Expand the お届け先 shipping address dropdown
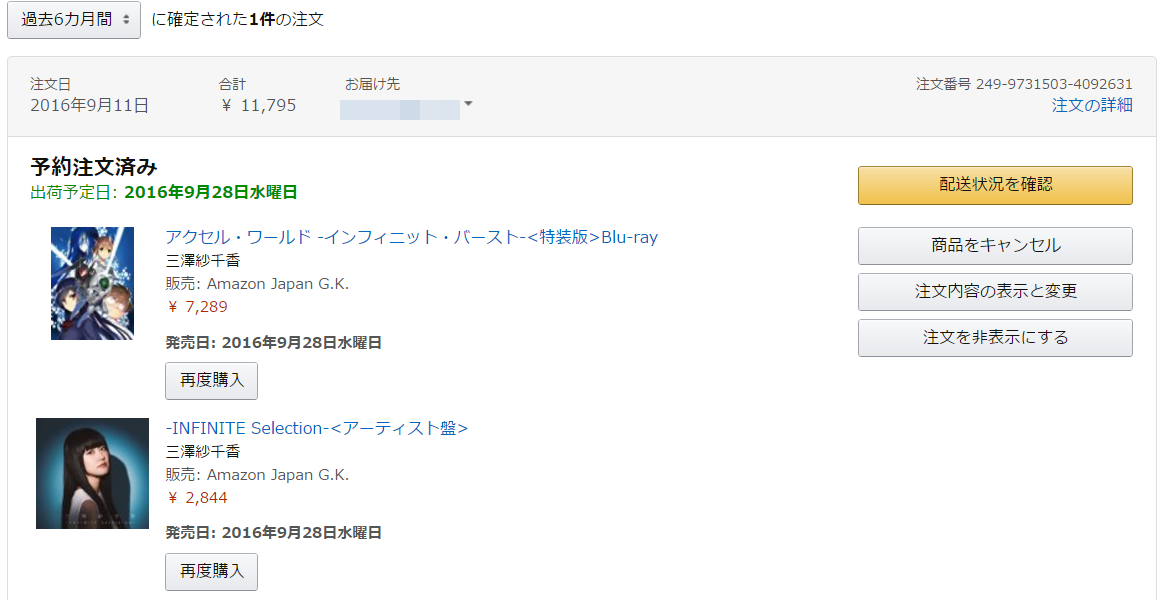 pyautogui.click(x=467, y=105)
